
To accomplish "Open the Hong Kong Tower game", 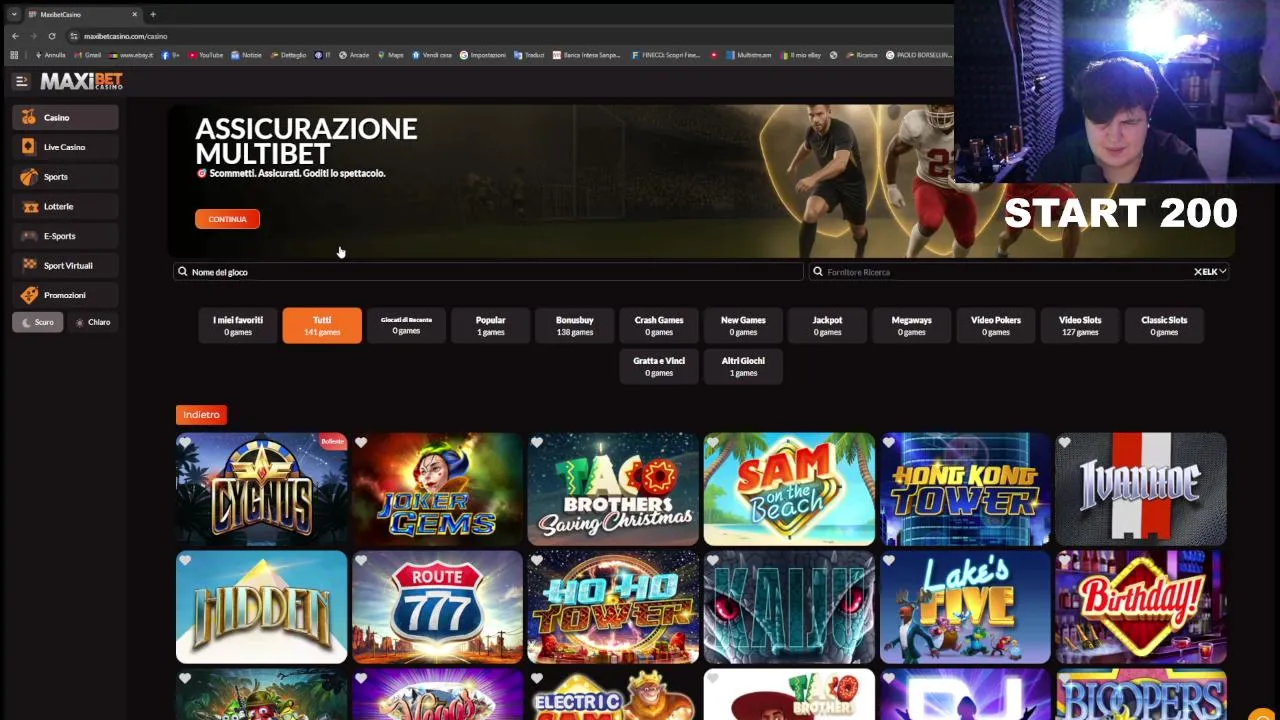I will tap(965, 489).
